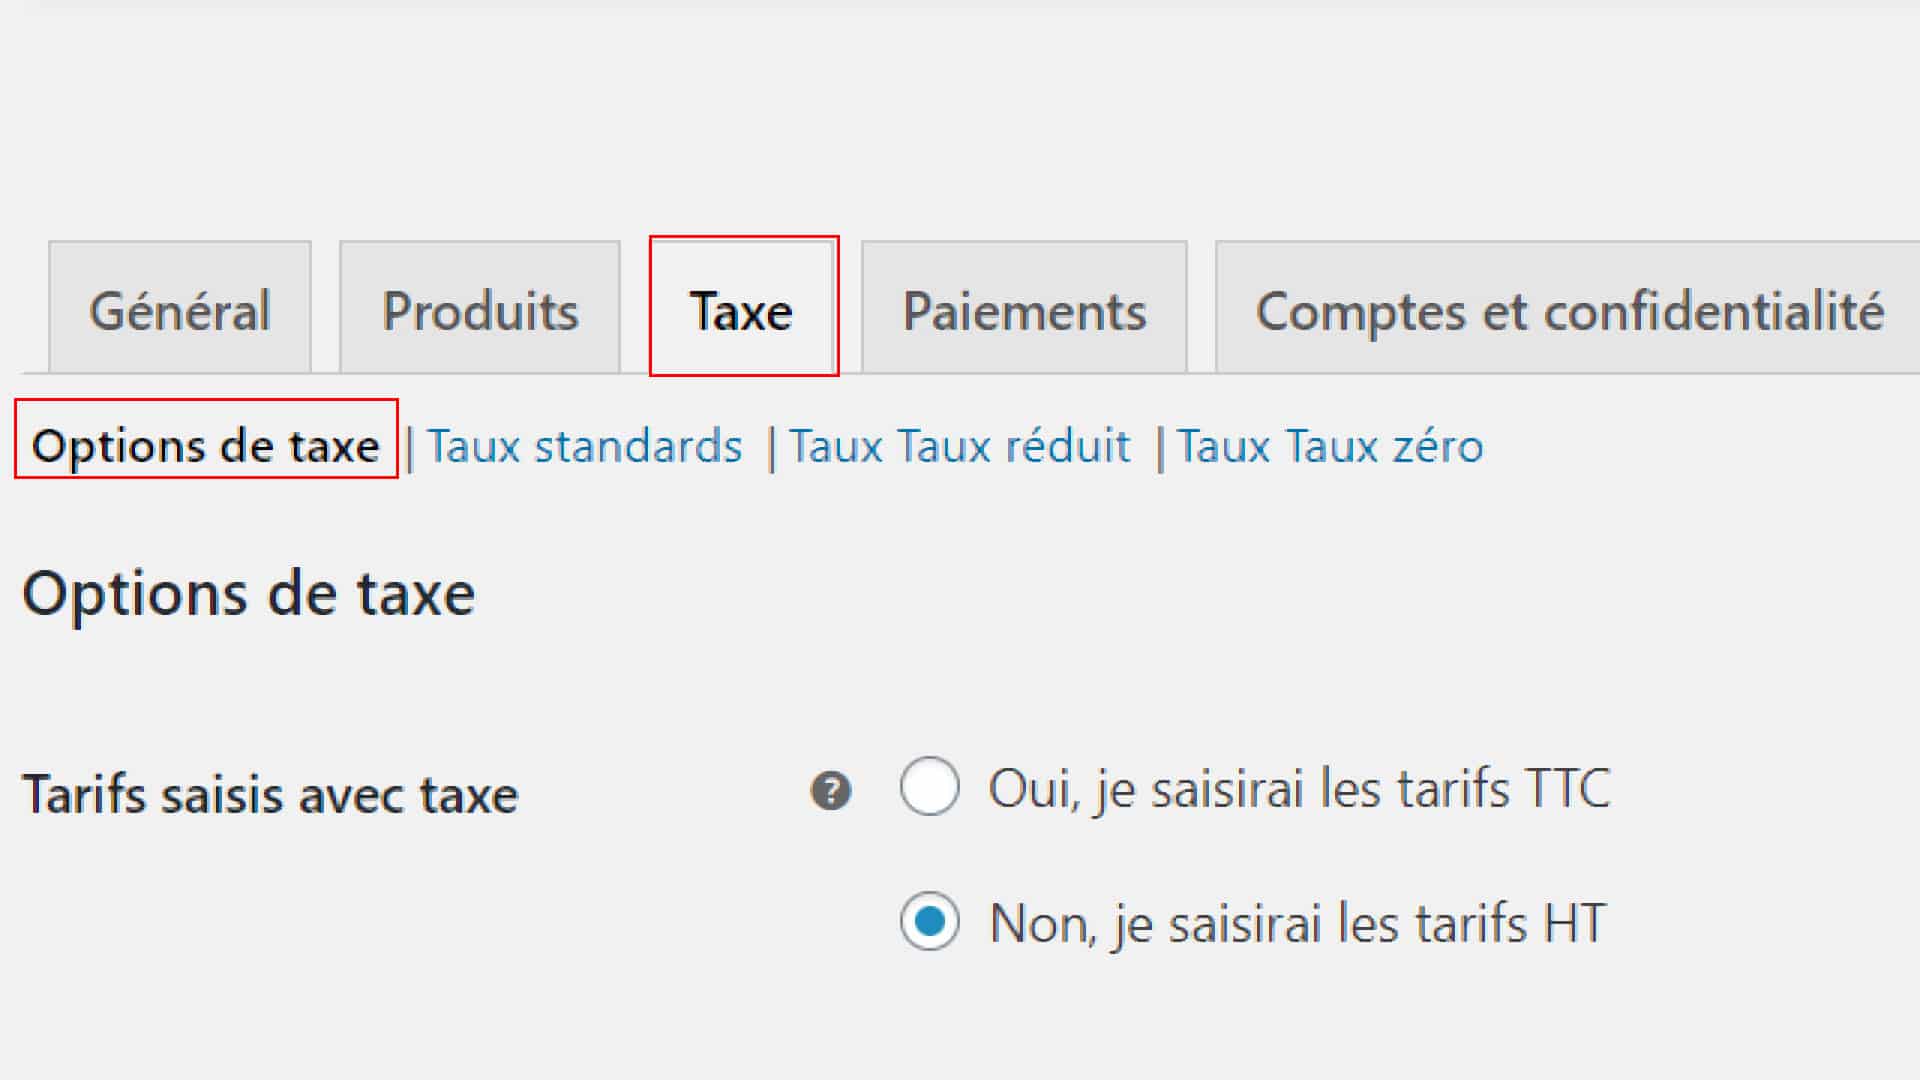Click the Options de taxe sub-navigation link
This screenshot has width=1920, height=1080.
[x=206, y=445]
